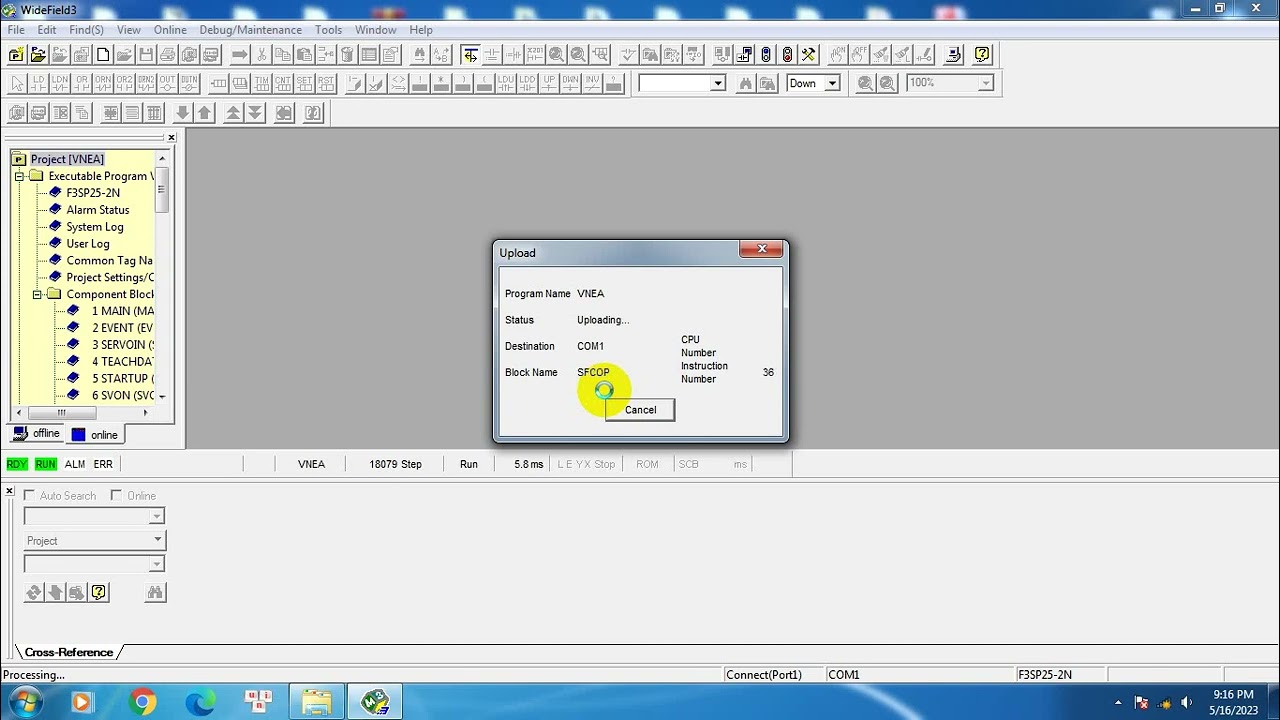Click the help icon in Cross-Reference panel
This screenshot has height=720, width=1280.
98,593
